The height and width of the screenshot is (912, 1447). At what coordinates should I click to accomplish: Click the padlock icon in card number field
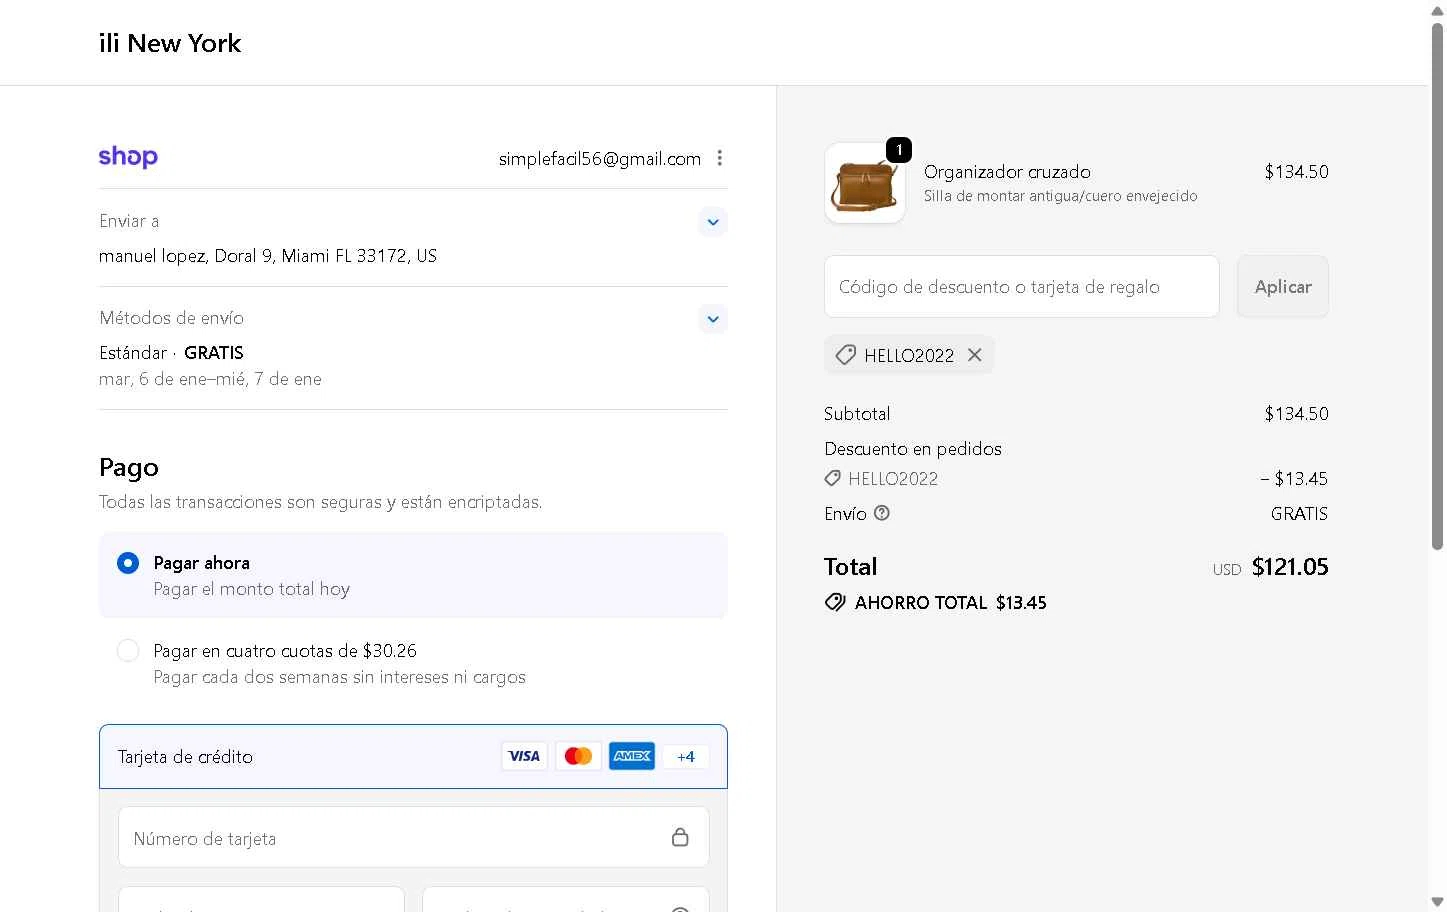tap(680, 837)
